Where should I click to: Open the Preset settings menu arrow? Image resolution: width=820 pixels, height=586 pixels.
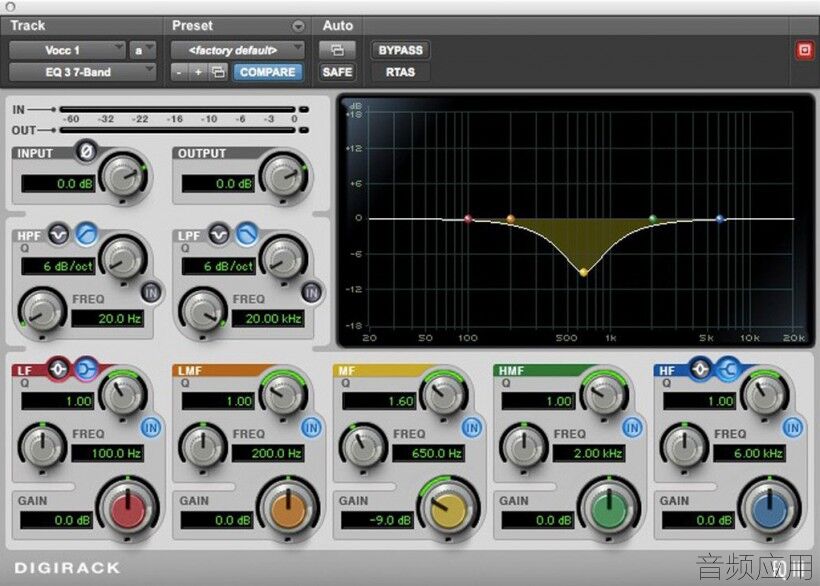click(x=298, y=26)
